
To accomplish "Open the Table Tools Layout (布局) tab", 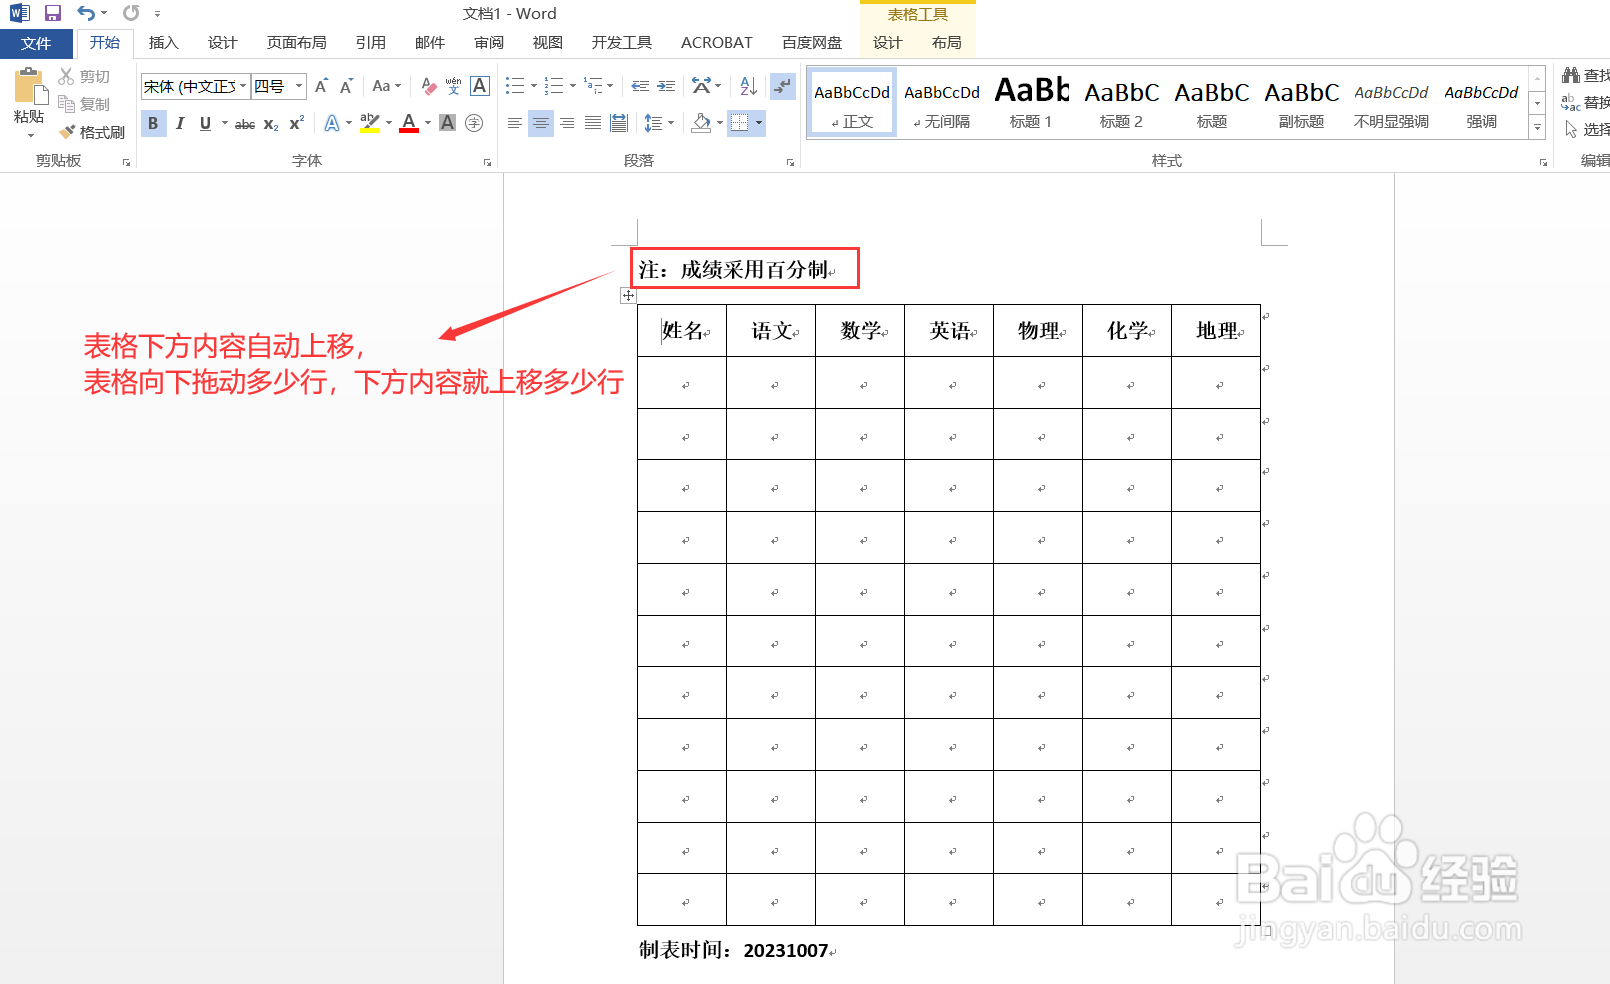I will pyautogui.click(x=946, y=43).
